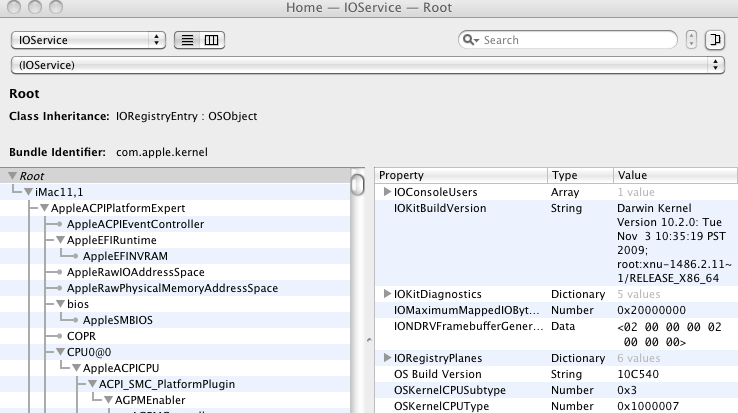The image size is (738, 413).
Task: Collapse the Root tree node
Action: pos(13,176)
